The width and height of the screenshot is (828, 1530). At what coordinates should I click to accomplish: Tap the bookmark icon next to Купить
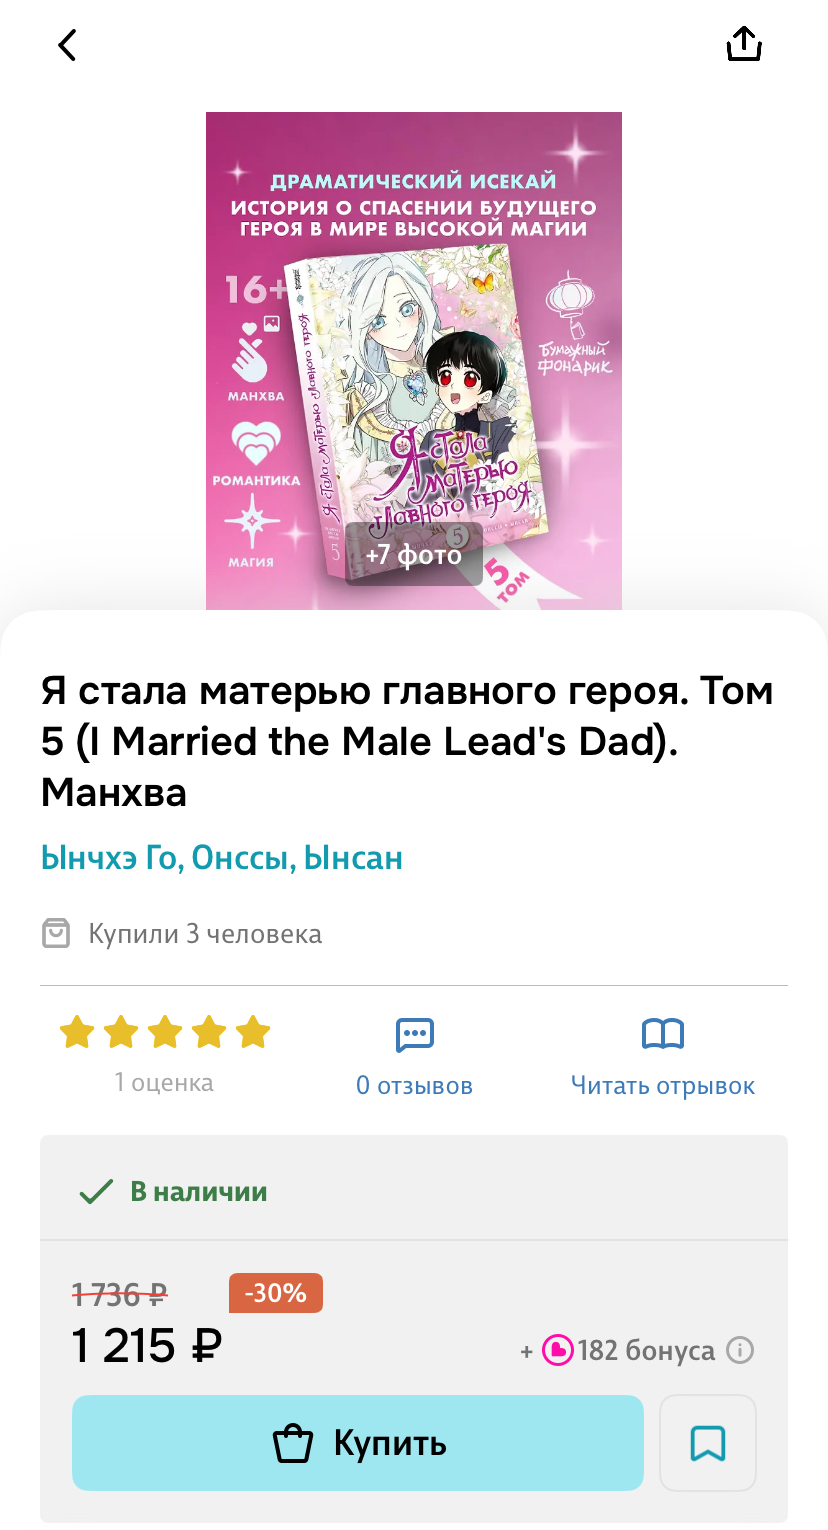(708, 1443)
